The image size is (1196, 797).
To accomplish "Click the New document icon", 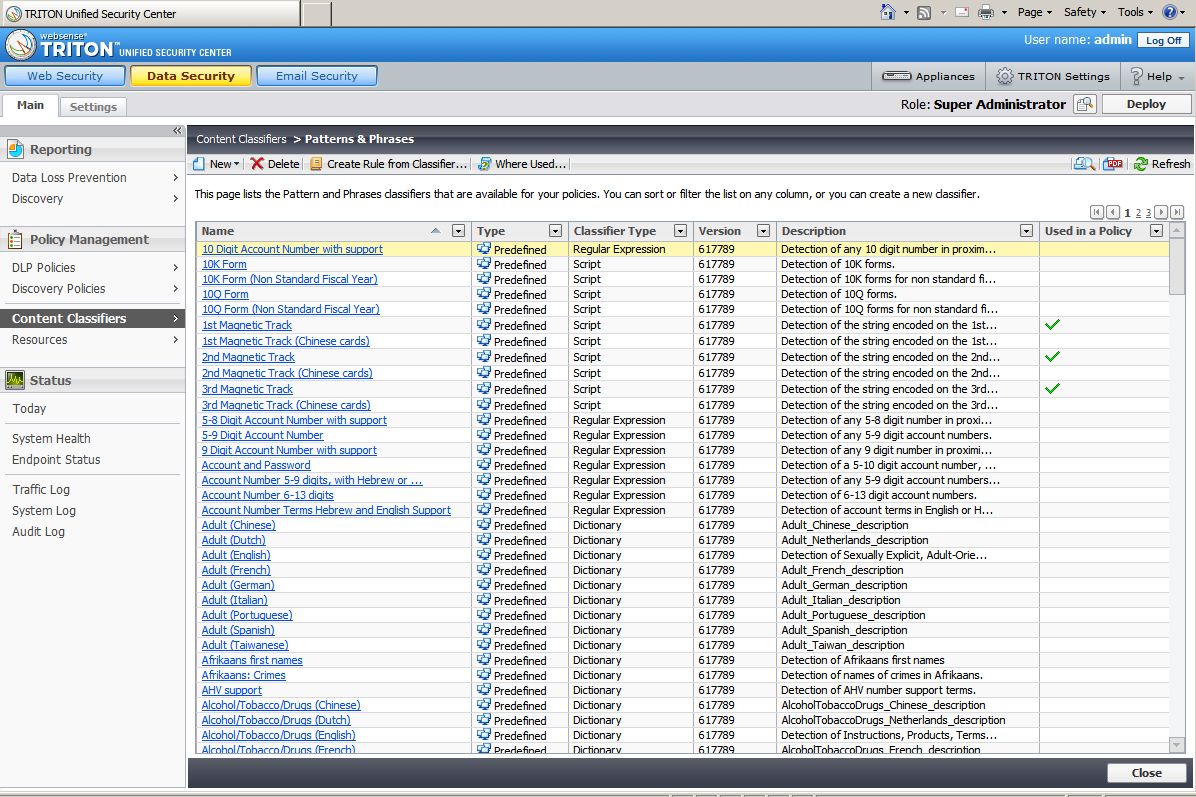I will coord(199,164).
